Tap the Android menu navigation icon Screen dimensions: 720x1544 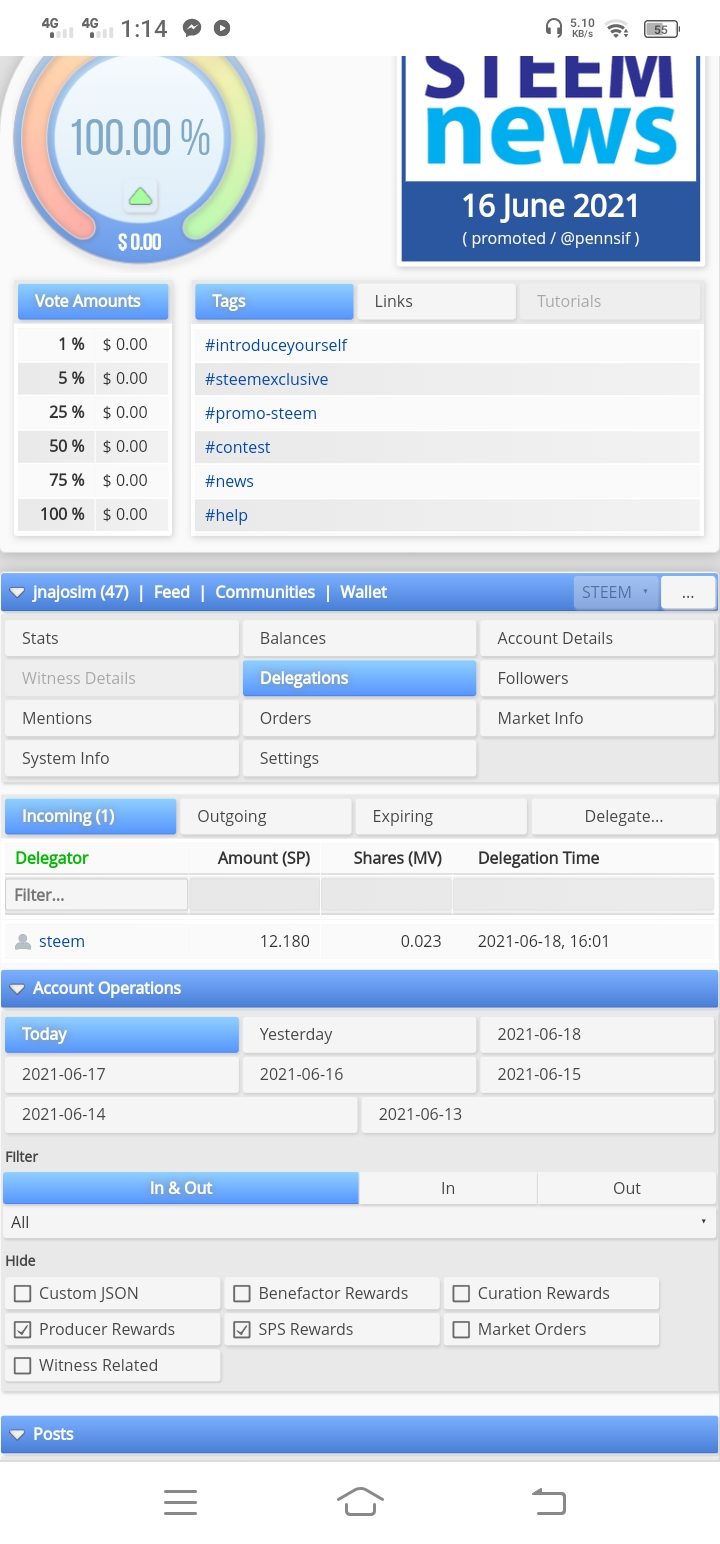click(180, 1501)
